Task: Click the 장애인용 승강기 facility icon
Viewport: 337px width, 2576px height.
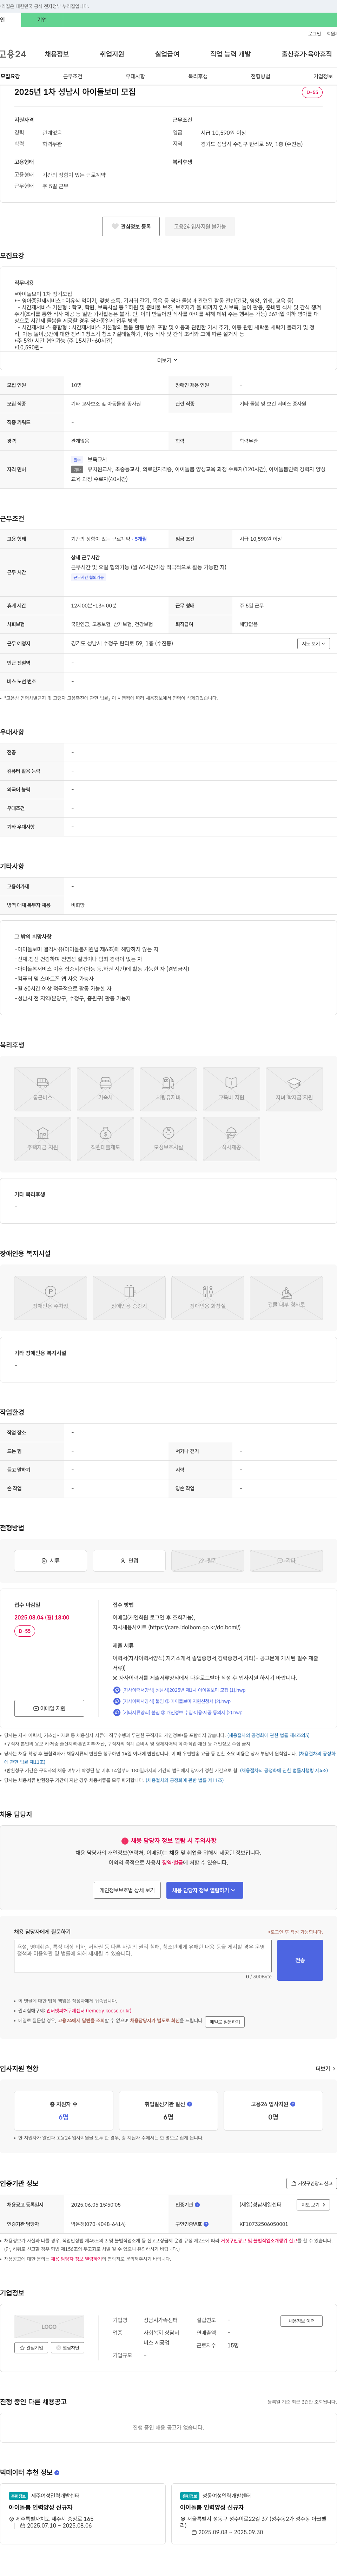Action: [x=129, y=1297]
